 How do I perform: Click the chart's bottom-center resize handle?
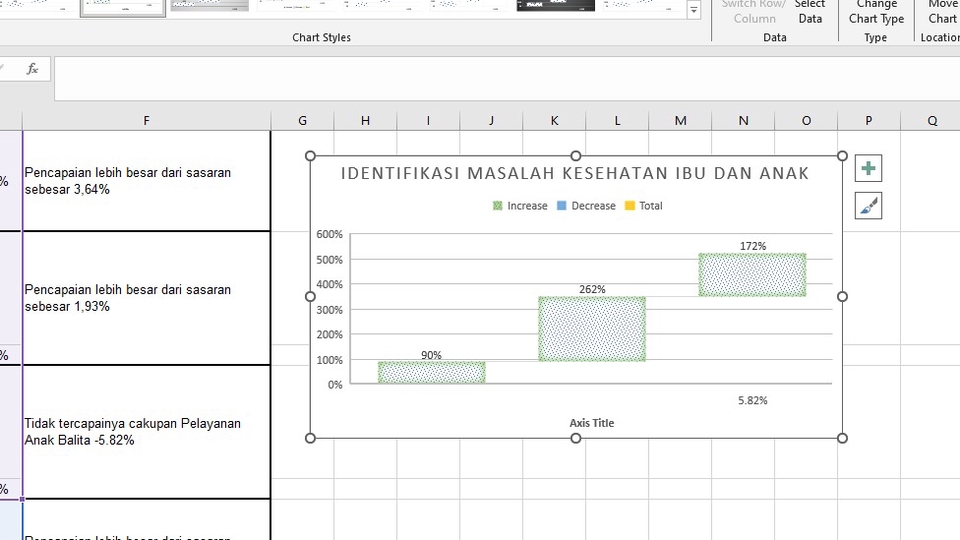(576, 438)
